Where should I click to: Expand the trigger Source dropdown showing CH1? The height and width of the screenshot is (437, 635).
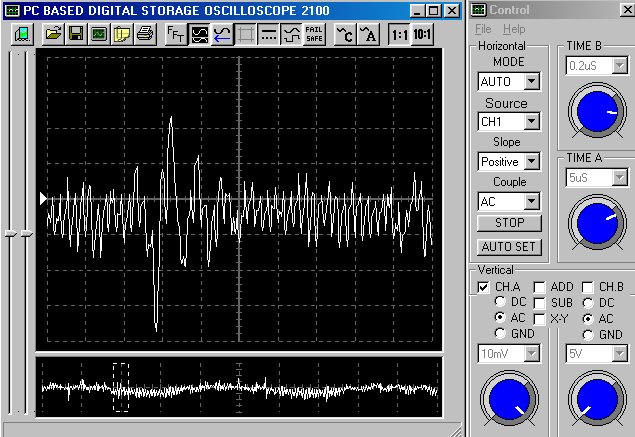coord(531,121)
